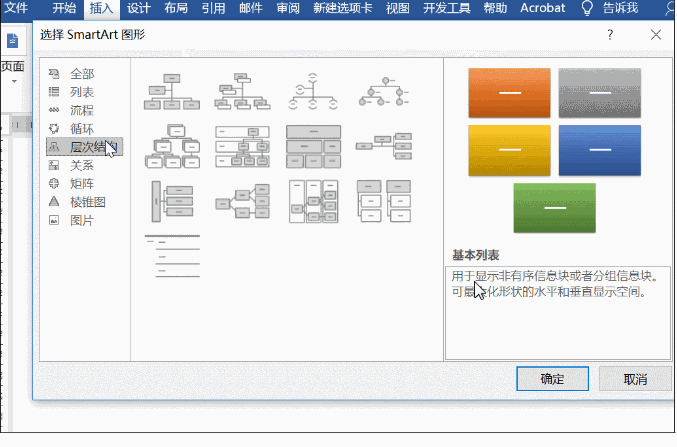Click the orange preview block
Image resolution: width=677 pixels, height=447 pixels.
click(x=509, y=93)
